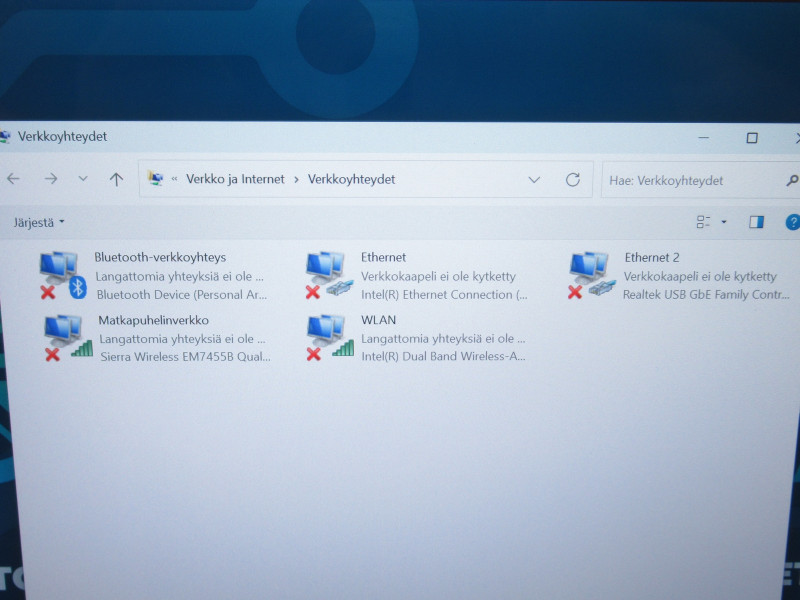Go back with the left arrow
800x600 pixels.
point(13,179)
